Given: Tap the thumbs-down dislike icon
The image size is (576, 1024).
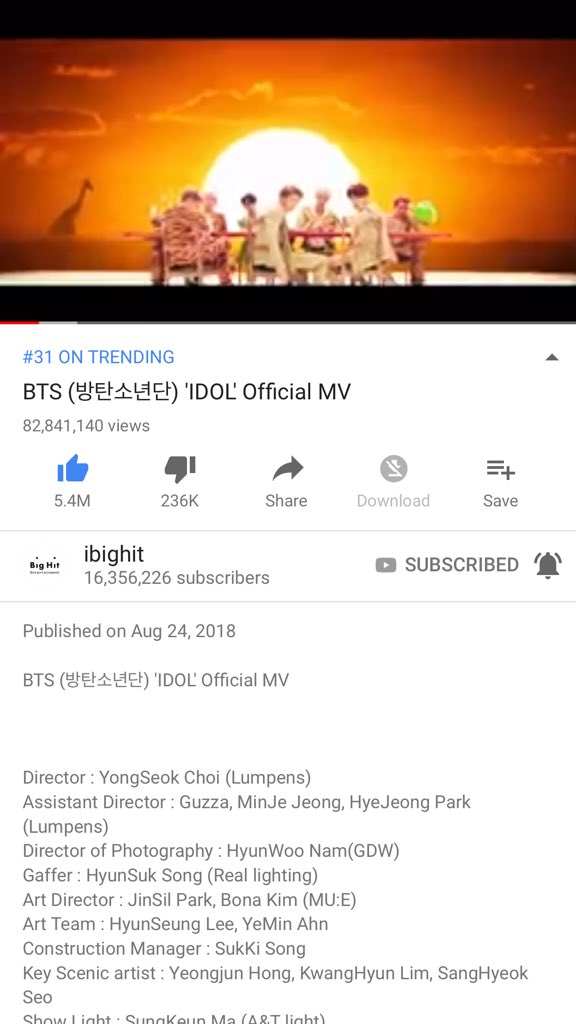Looking at the screenshot, I should coord(180,469).
